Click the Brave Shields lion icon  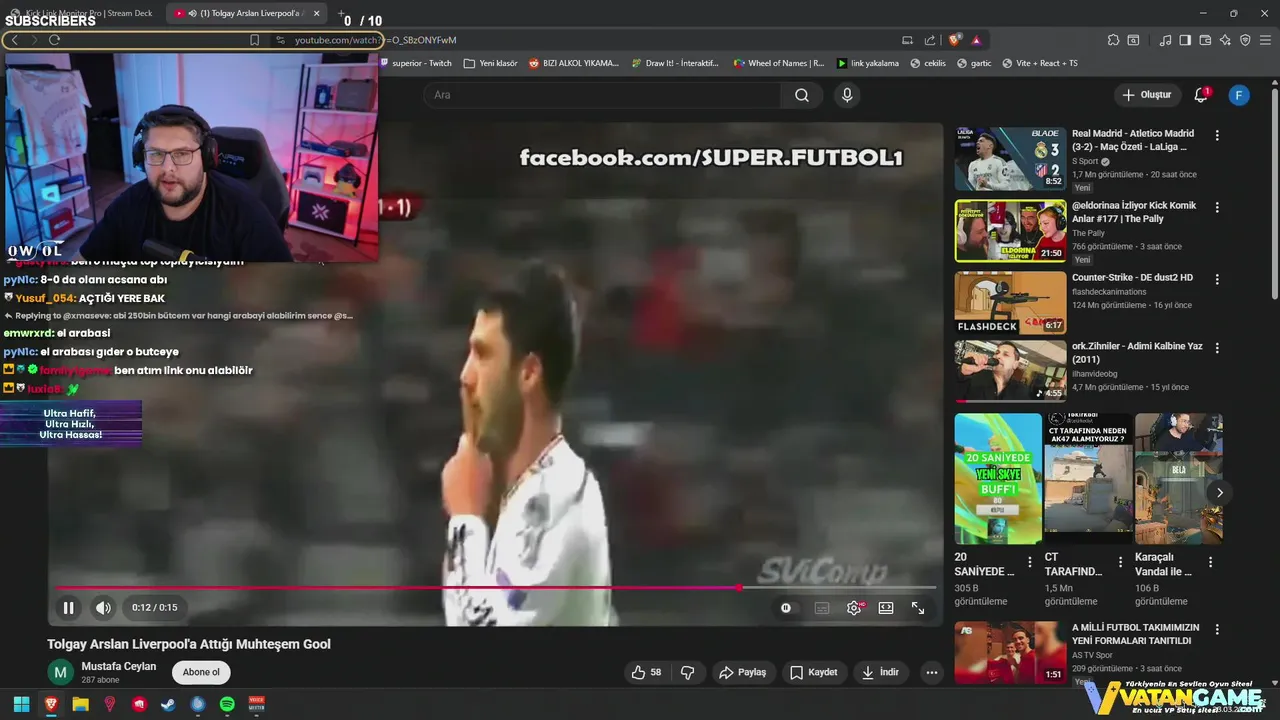(955, 40)
